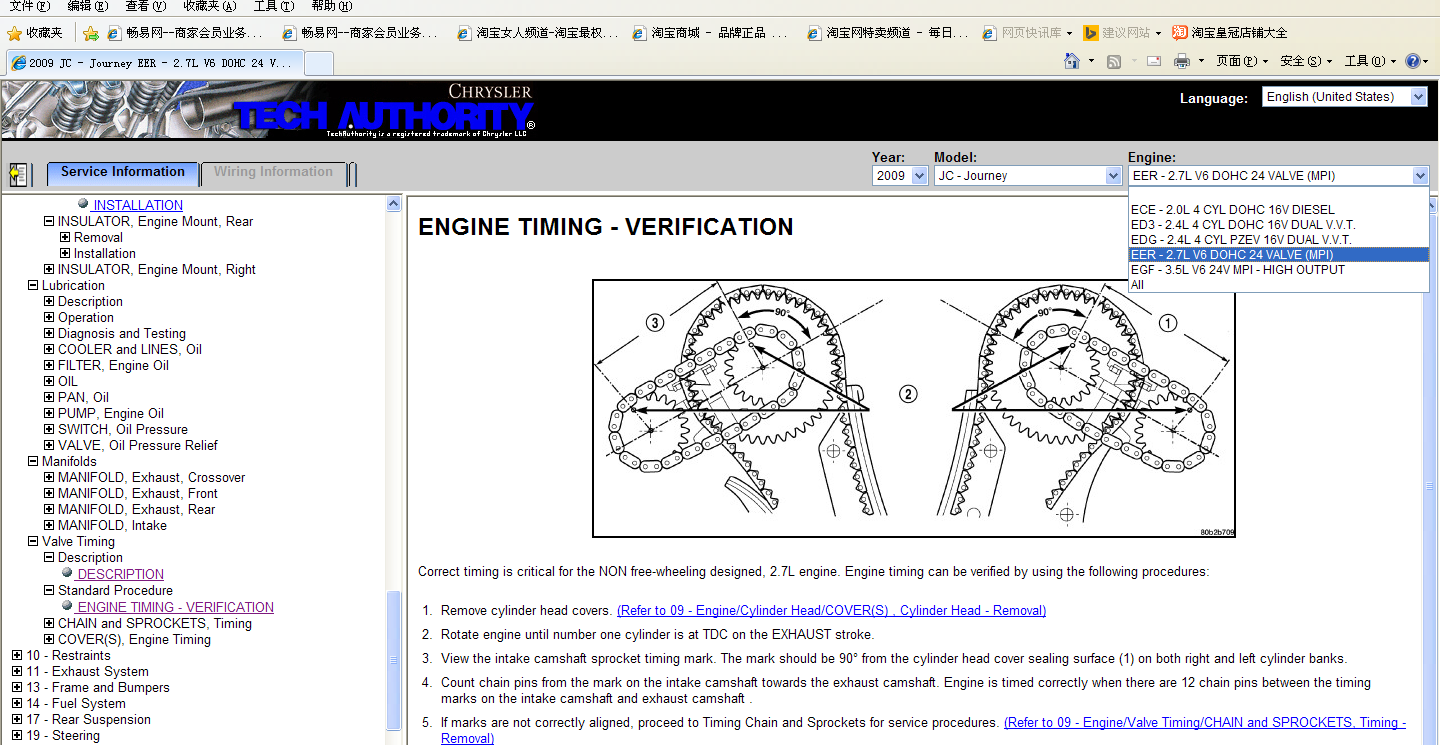Switch to the Wiring Information tab

(273, 172)
